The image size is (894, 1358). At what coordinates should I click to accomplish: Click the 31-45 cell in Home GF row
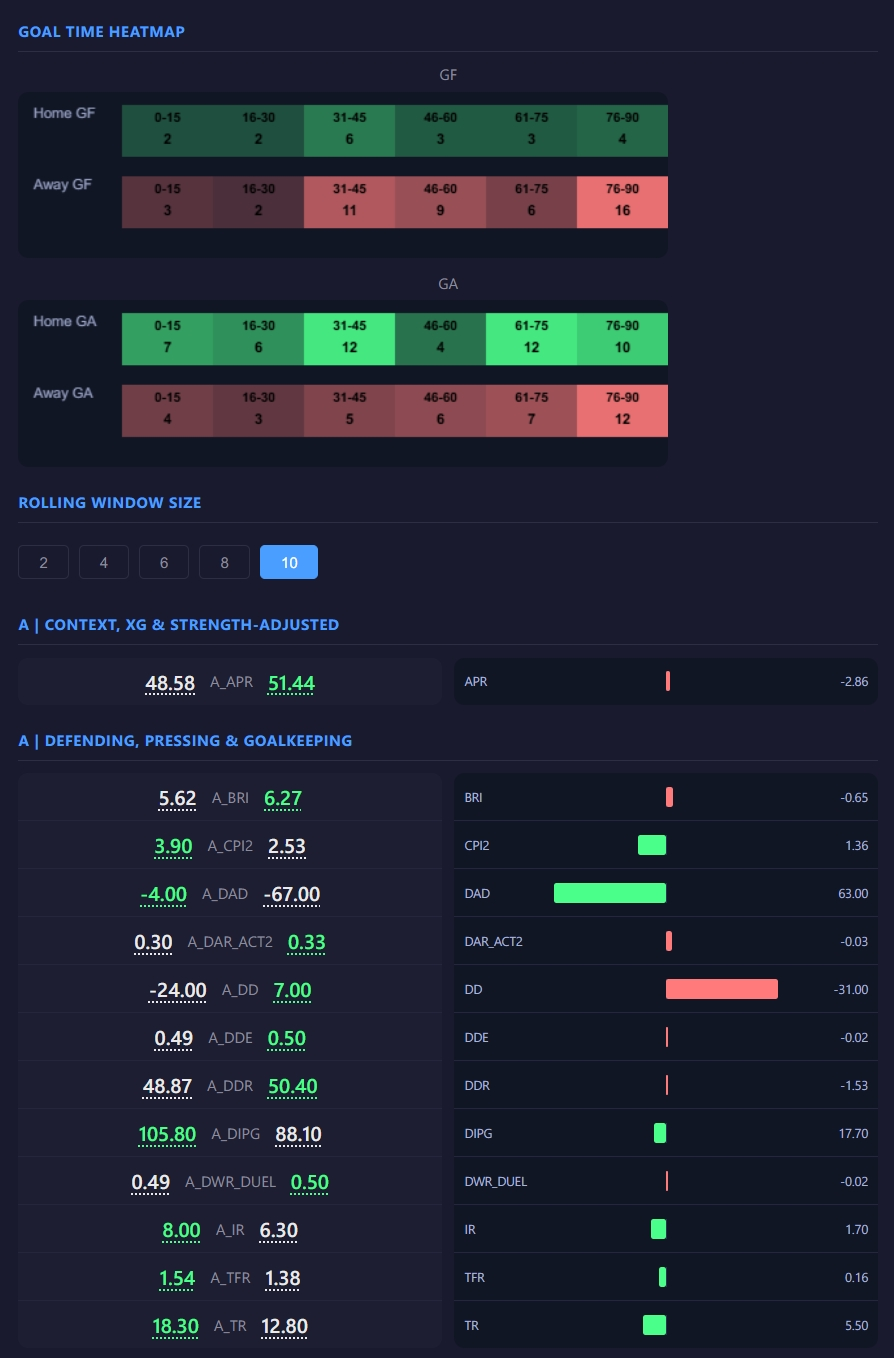(x=349, y=130)
